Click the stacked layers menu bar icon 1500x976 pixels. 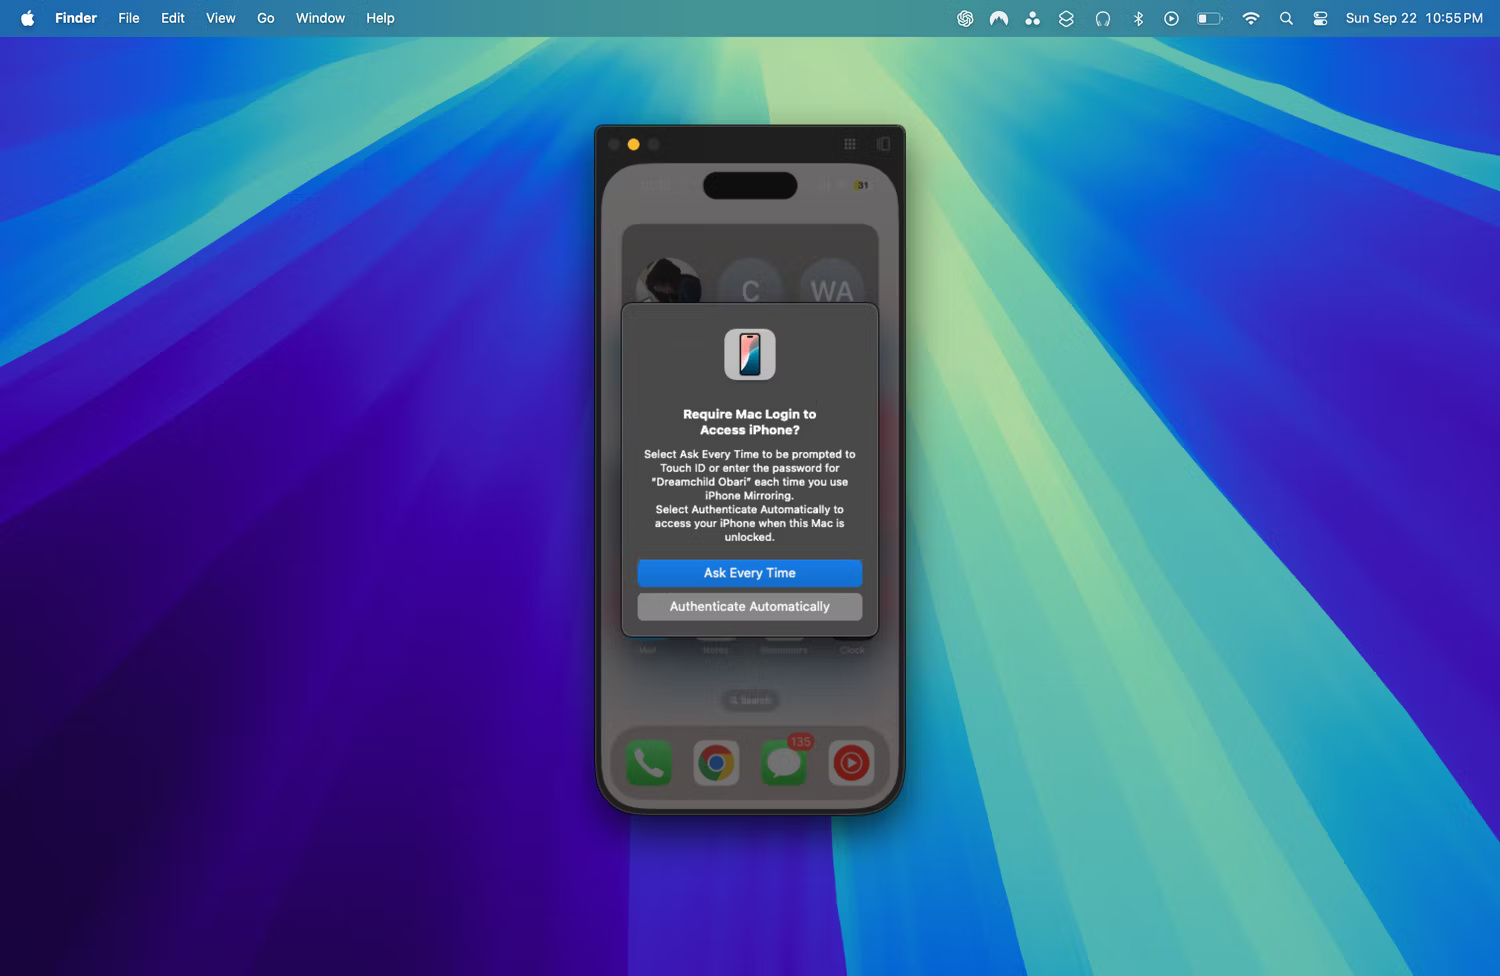[1067, 18]
